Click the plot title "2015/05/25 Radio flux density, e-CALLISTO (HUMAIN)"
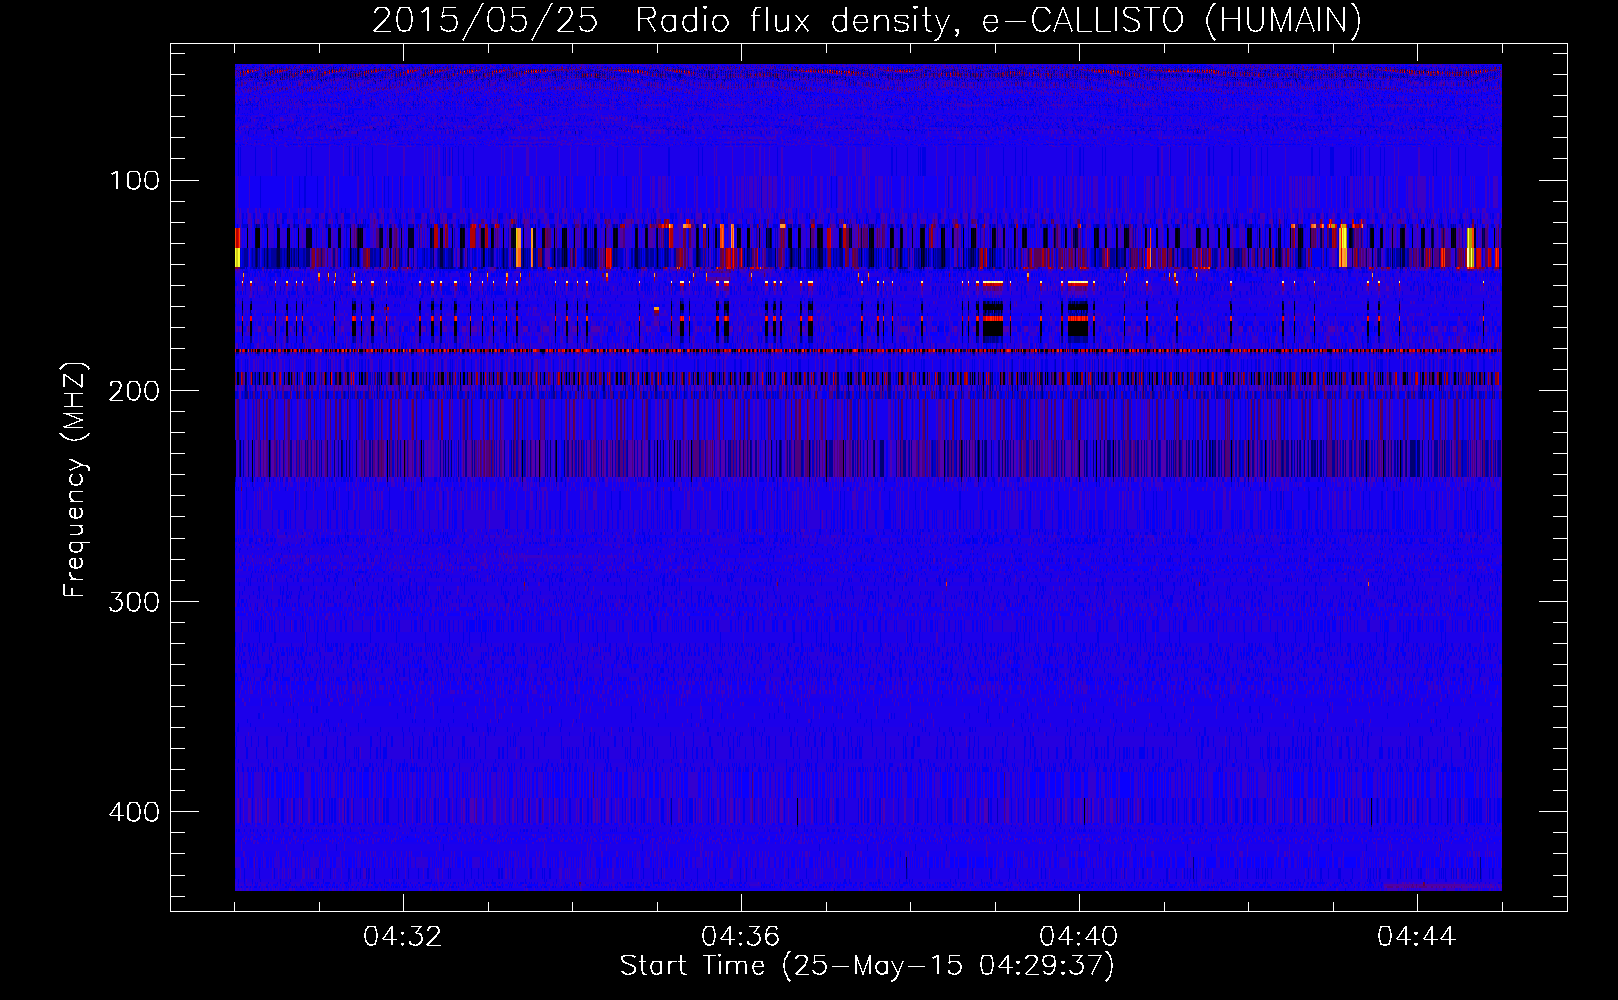 pyautogui.click(x=866, y=20)
